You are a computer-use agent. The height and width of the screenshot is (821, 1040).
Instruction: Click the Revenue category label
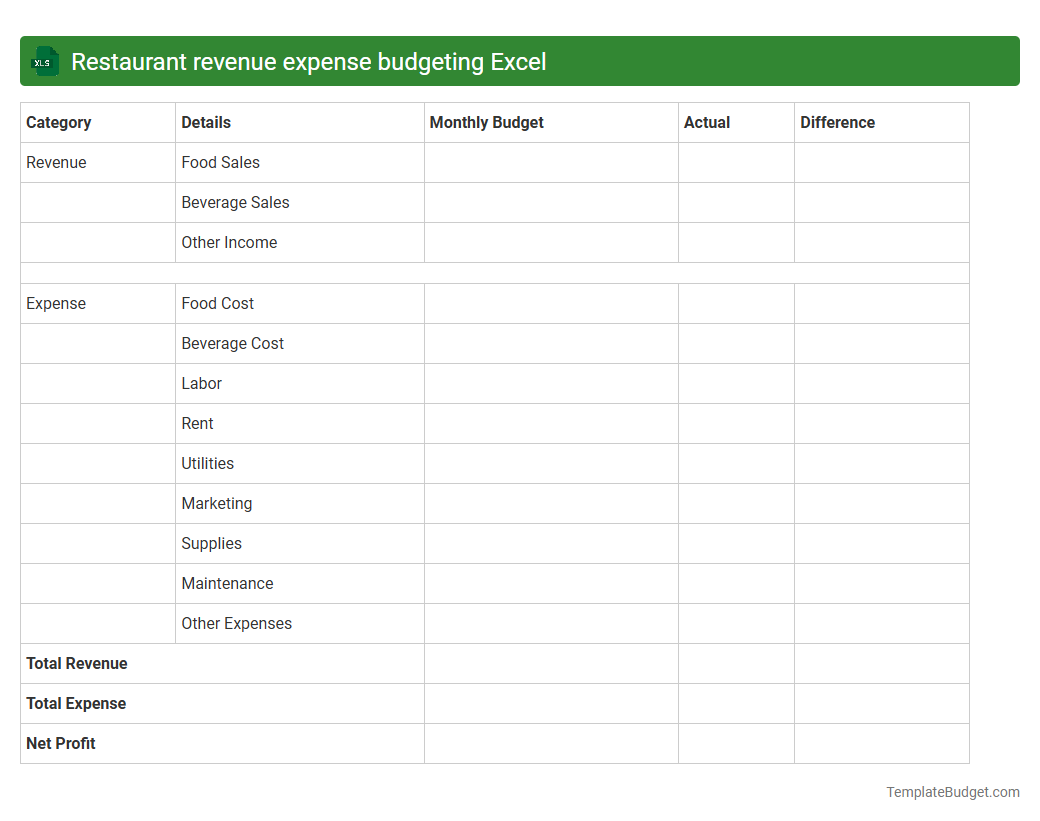(56, 162)
